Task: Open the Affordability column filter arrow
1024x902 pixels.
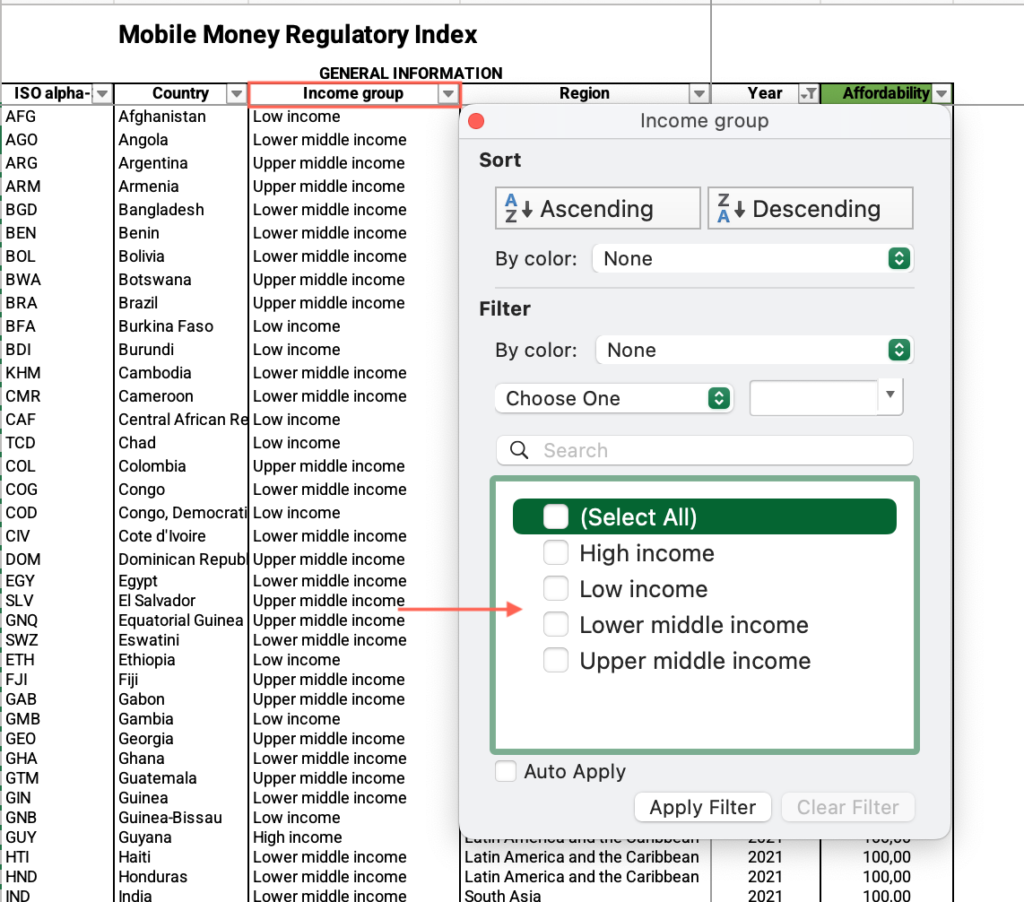Action: click(942, 94)
